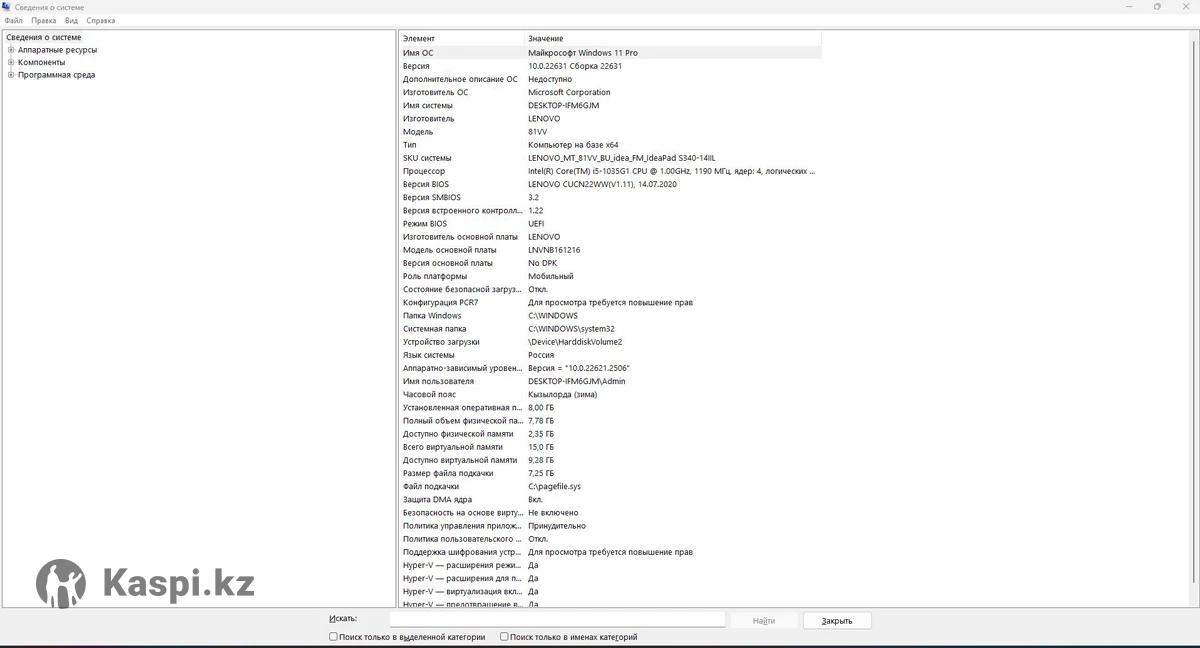This screenshot has height=648, width=1200.
Task: Open the Правка menu
Action: pyautogui.click(x=44, y=20)
